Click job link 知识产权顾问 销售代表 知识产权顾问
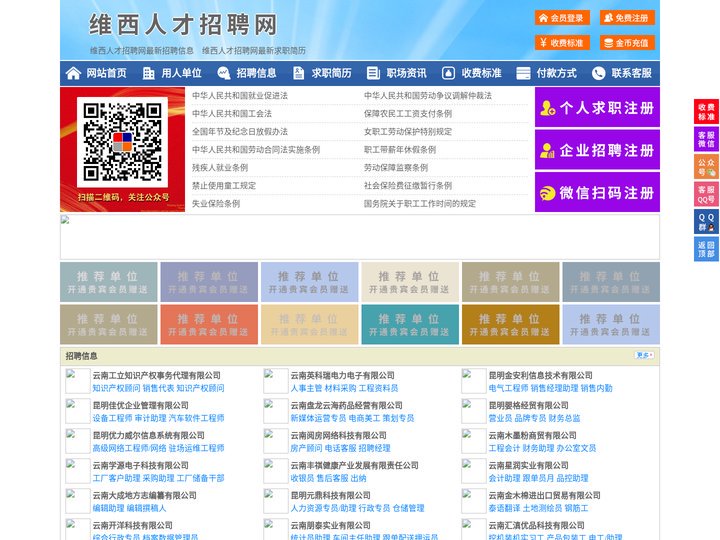720x540 pixels. [x=158, y=388]
